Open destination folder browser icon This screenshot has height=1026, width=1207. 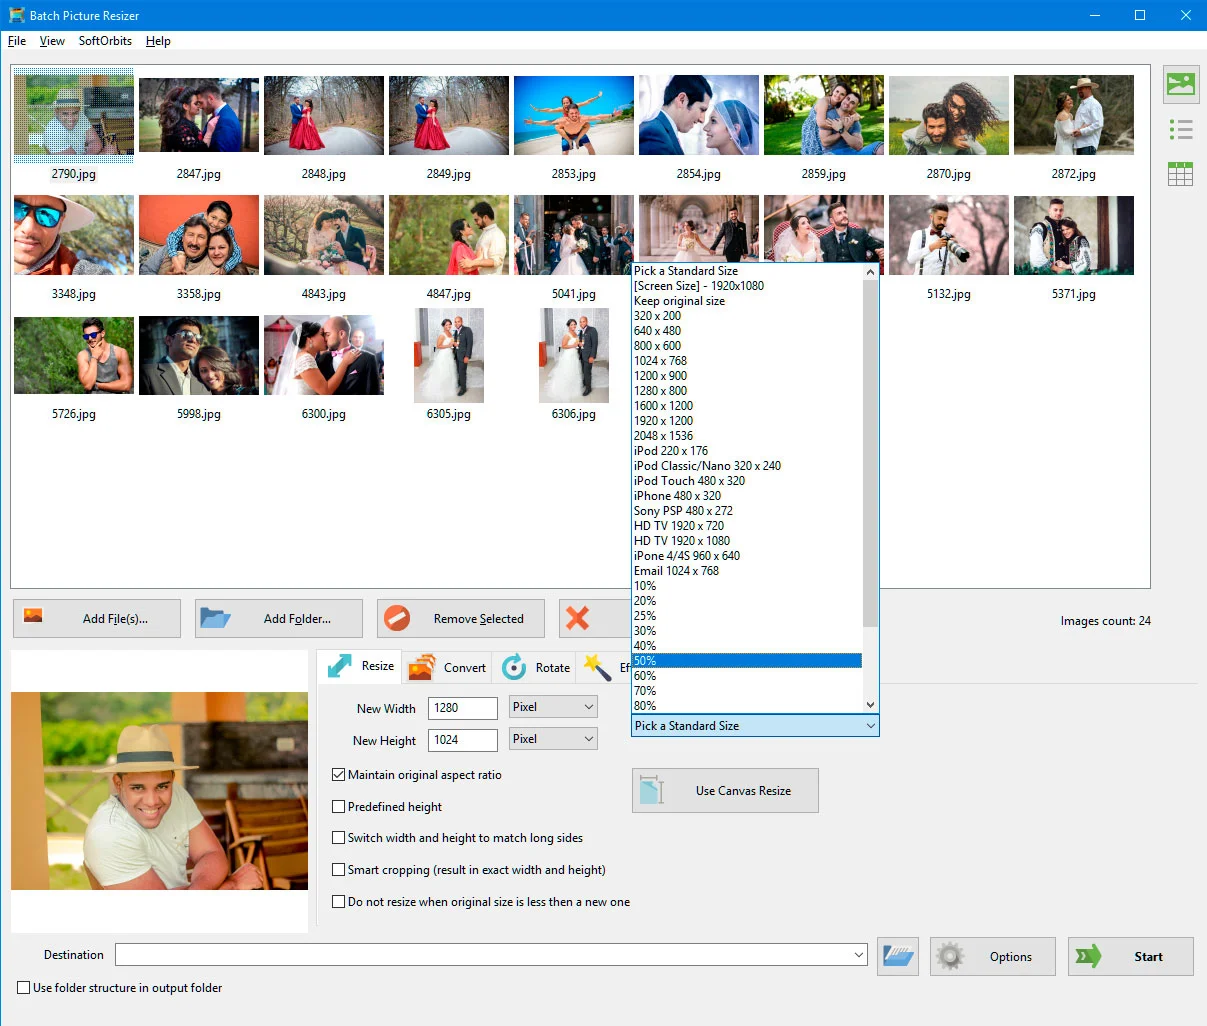click(897, 956)
